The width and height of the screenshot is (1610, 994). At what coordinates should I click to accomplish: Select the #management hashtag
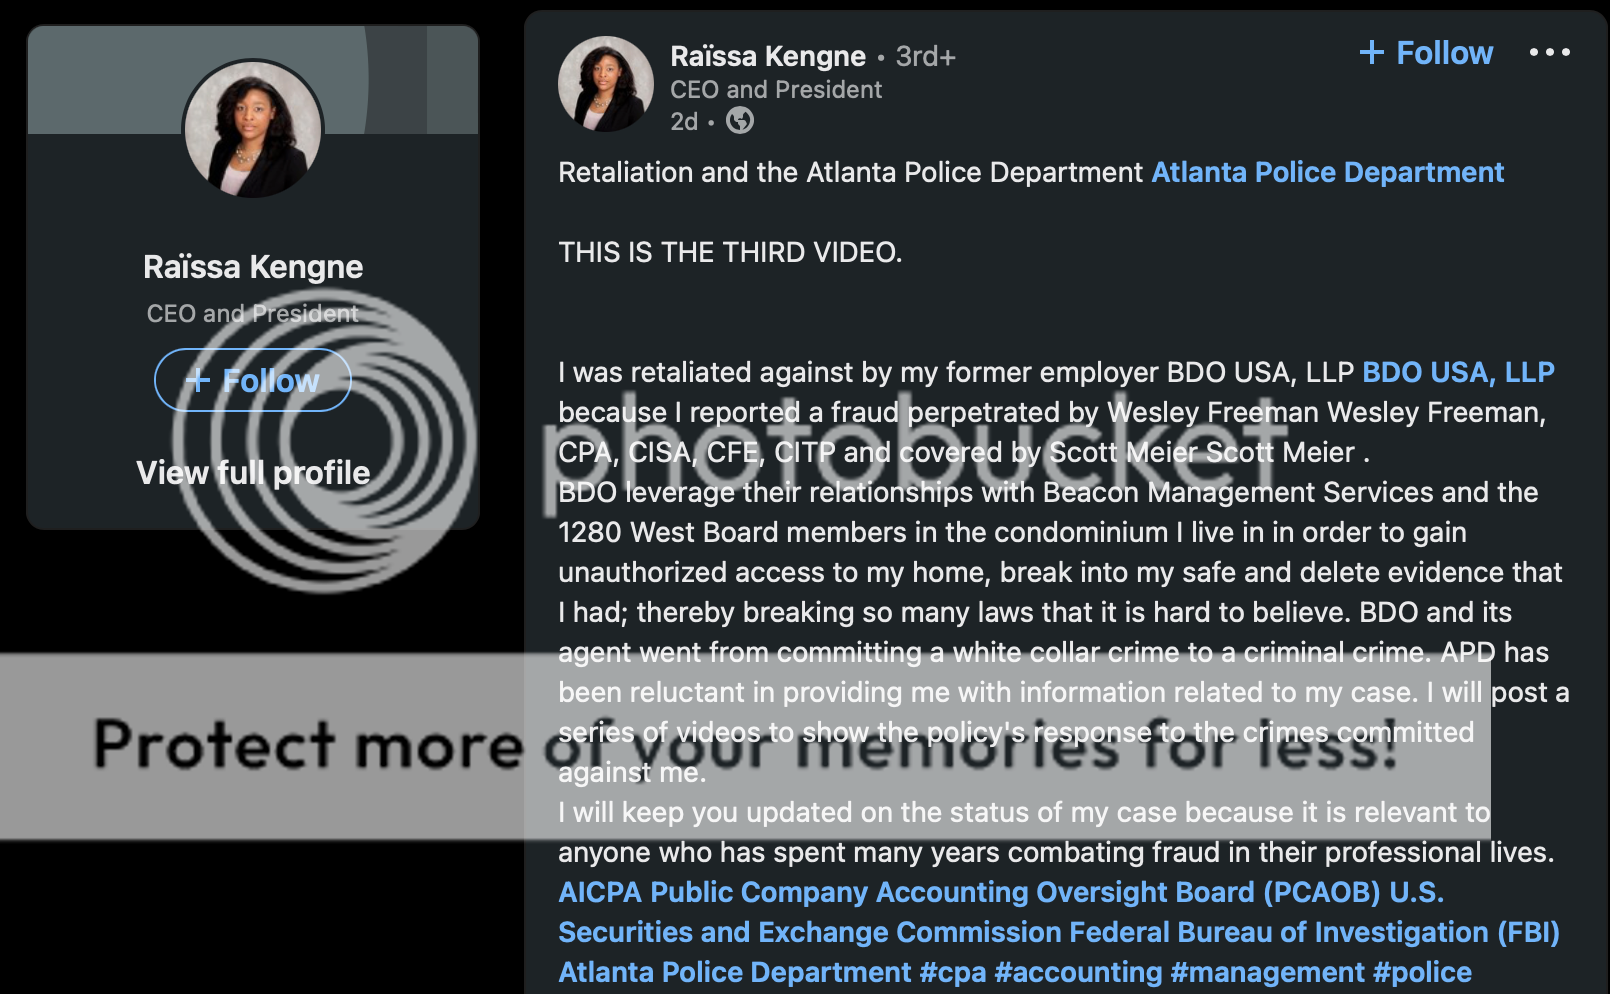click(x=1267, y=972)
